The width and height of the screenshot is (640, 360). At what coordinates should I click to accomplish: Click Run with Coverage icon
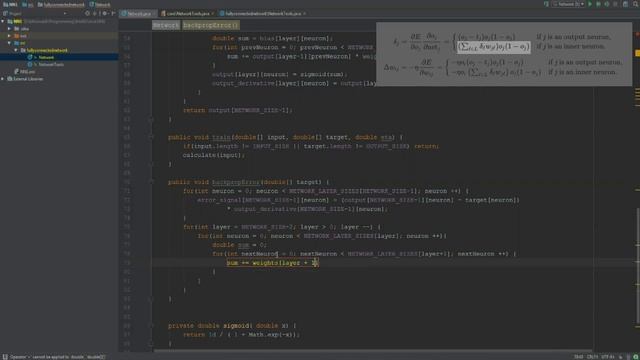[607, 4]
